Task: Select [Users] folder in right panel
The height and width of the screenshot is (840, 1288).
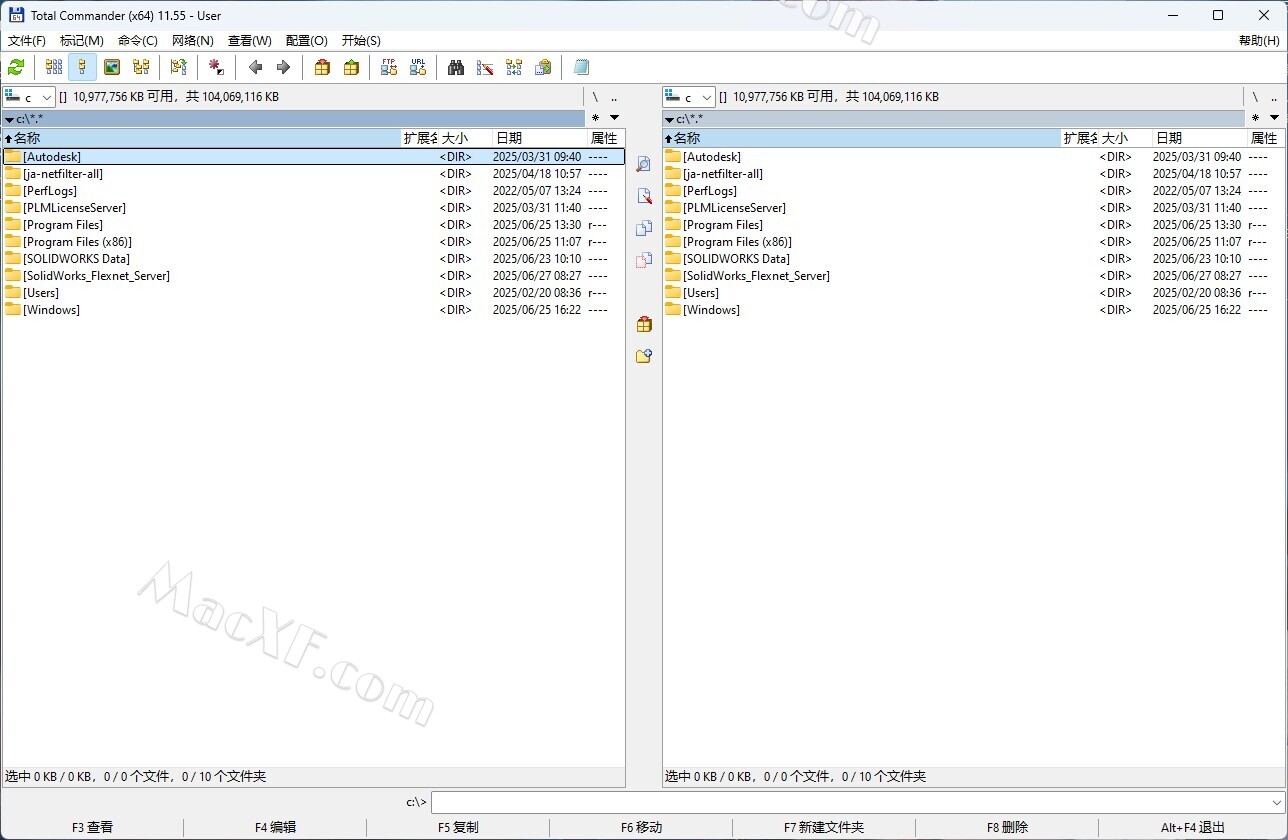Action: point(974,293)
